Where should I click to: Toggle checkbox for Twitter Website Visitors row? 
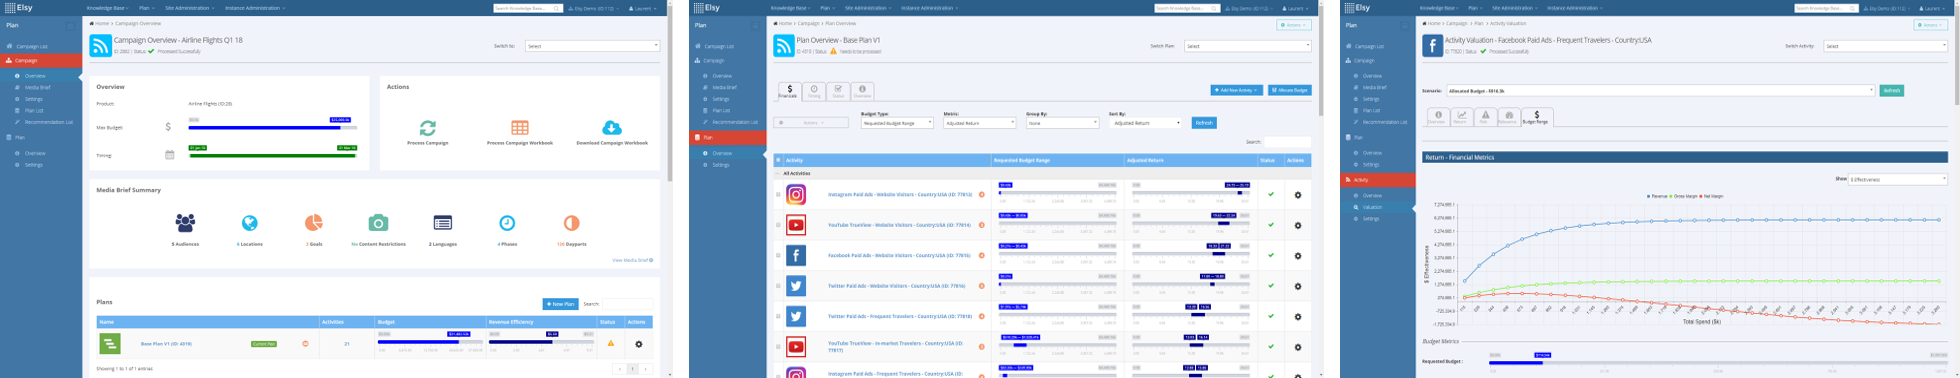[x=778, y=286]
